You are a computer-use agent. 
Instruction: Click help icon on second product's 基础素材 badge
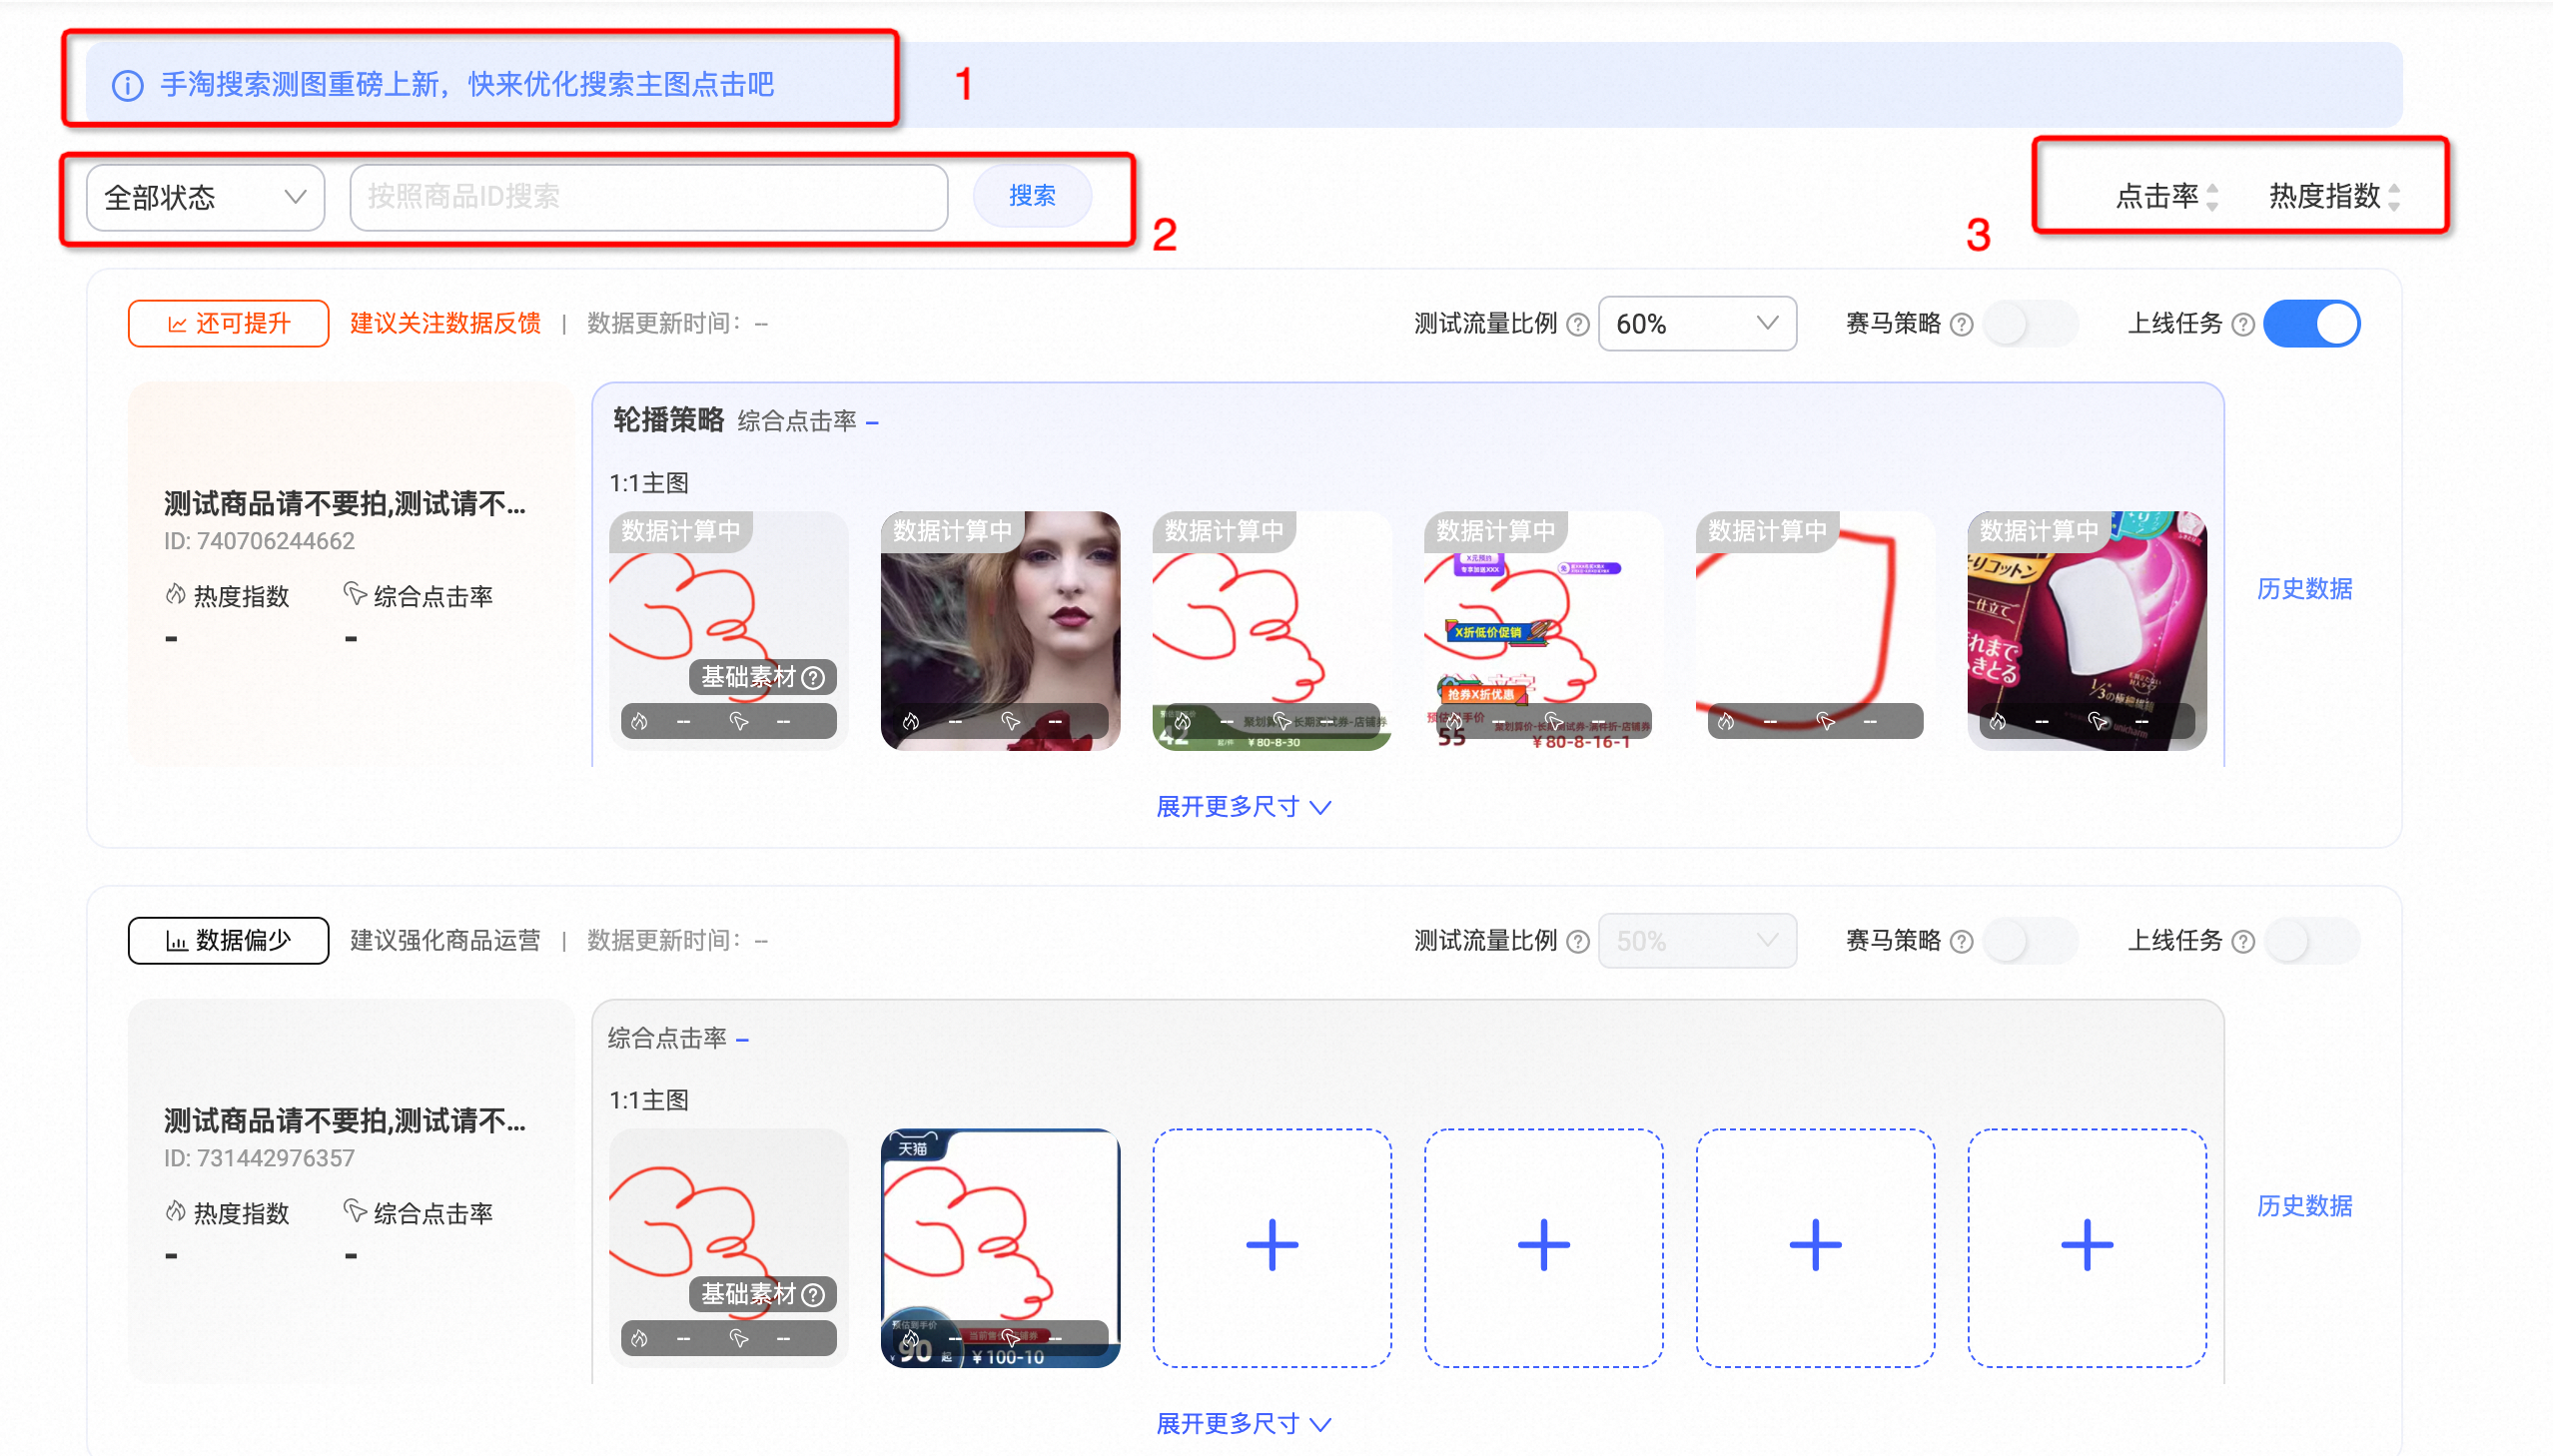pyautogui.click(x=814, y=1295)
